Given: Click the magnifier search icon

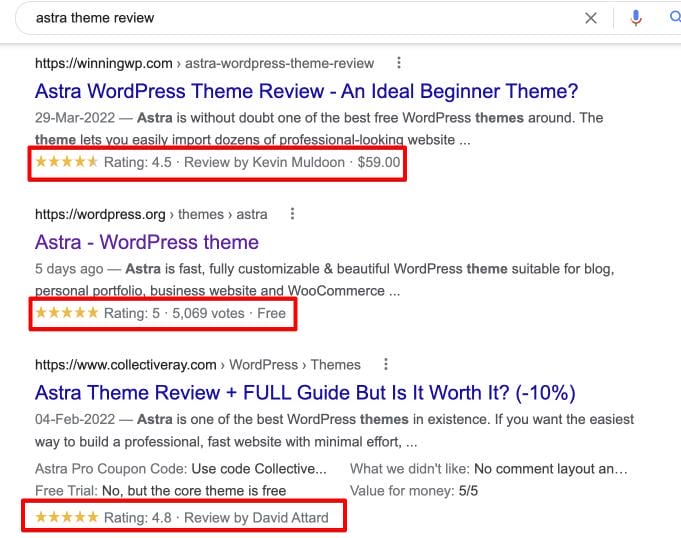Looking at the screenshot, I should pos(674,18).
